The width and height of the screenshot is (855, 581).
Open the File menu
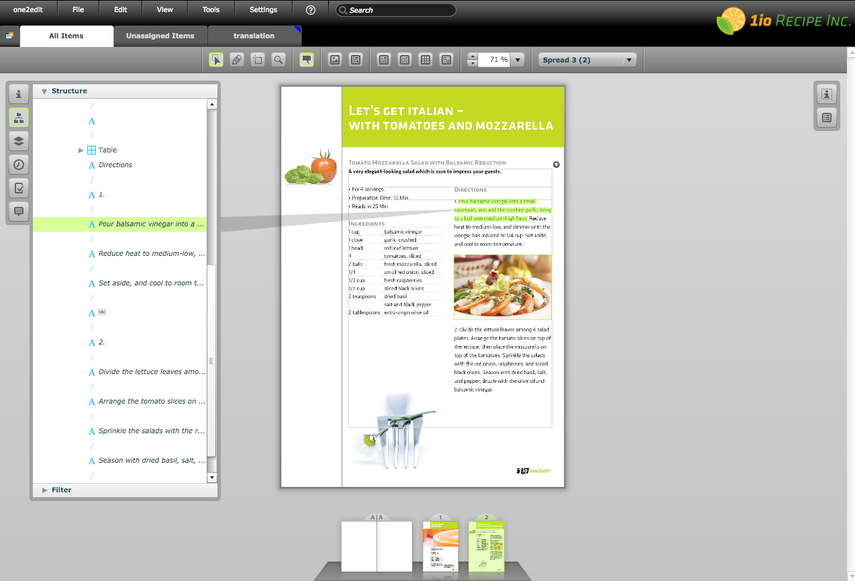[x=78, y=10]
